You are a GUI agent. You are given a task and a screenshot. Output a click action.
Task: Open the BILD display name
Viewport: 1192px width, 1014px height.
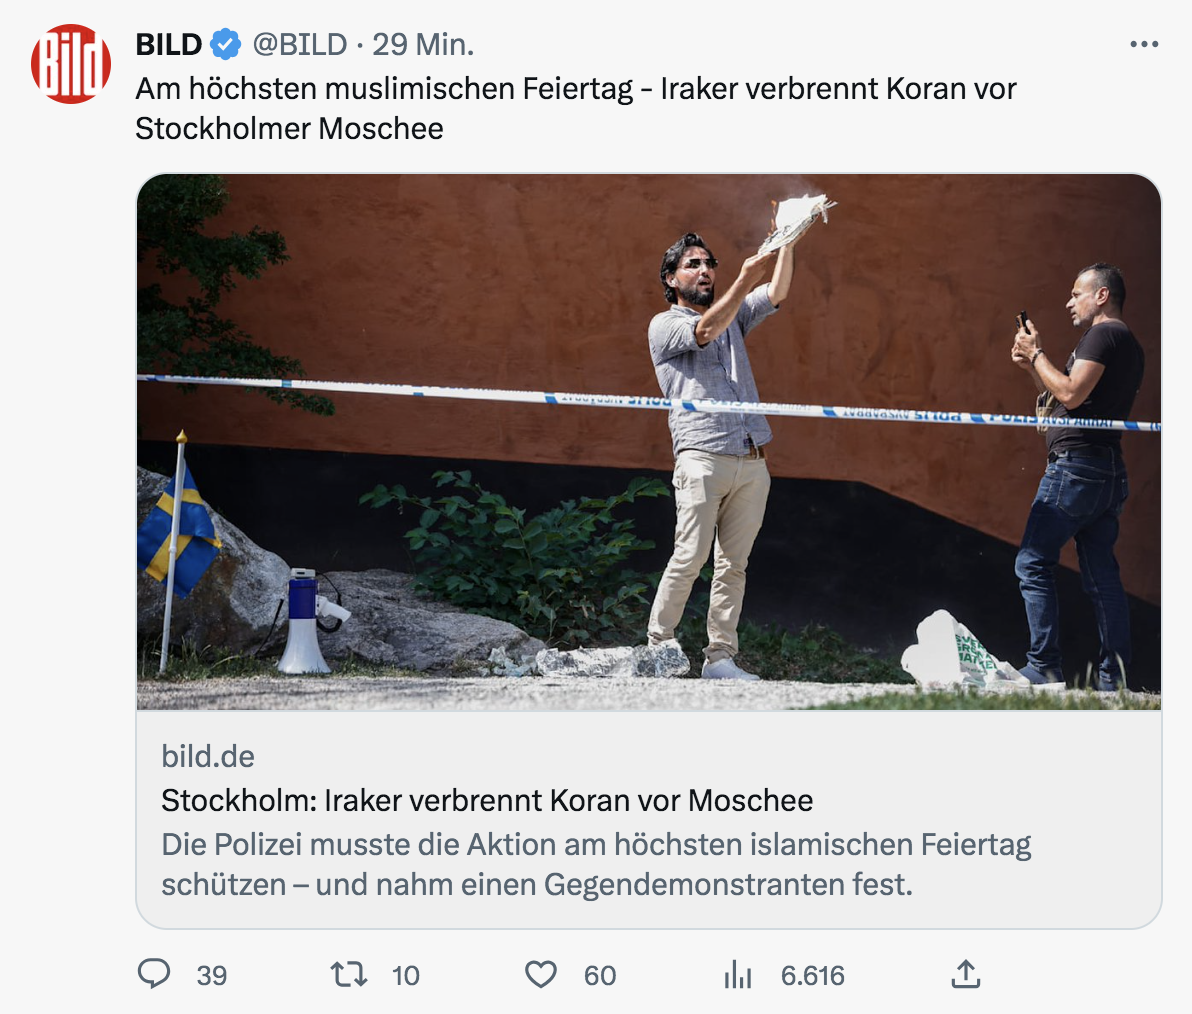click(169, 45)
